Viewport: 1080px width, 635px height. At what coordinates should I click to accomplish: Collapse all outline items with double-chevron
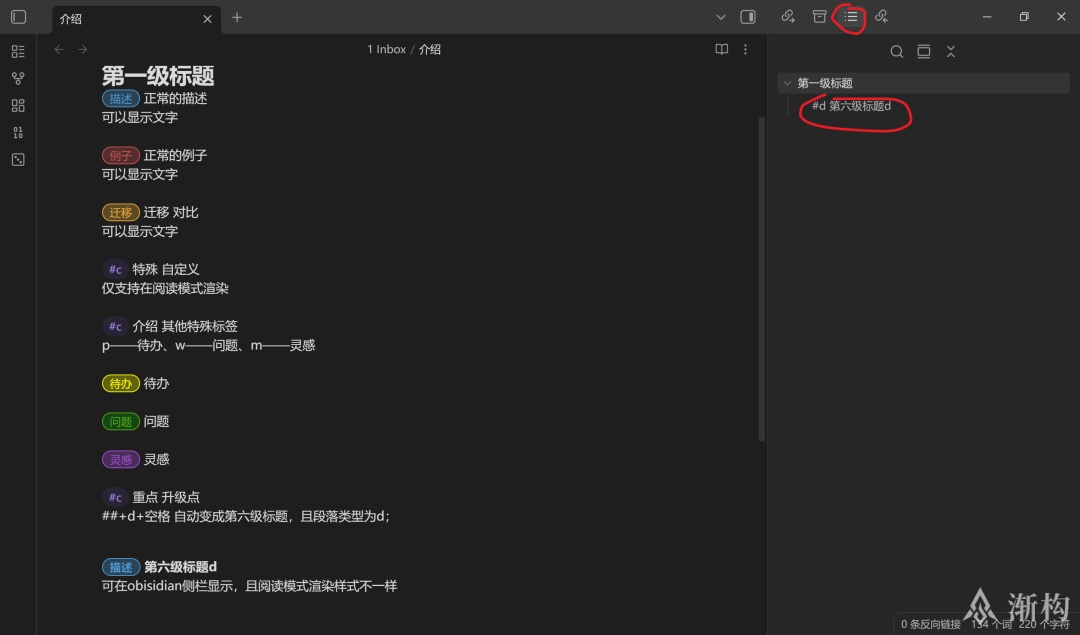click(951, 51)
